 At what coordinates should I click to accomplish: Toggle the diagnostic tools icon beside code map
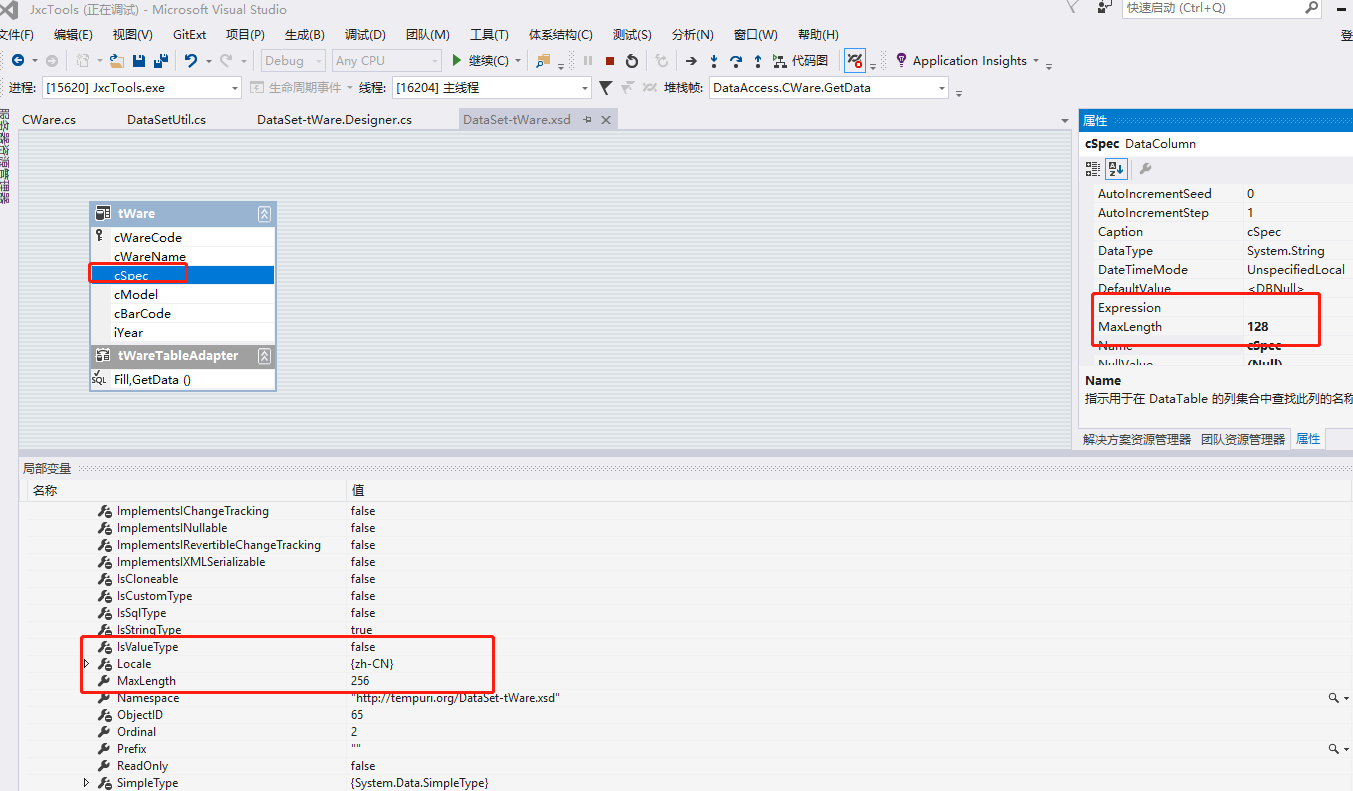pyautogui.click(x=854, y=61)
